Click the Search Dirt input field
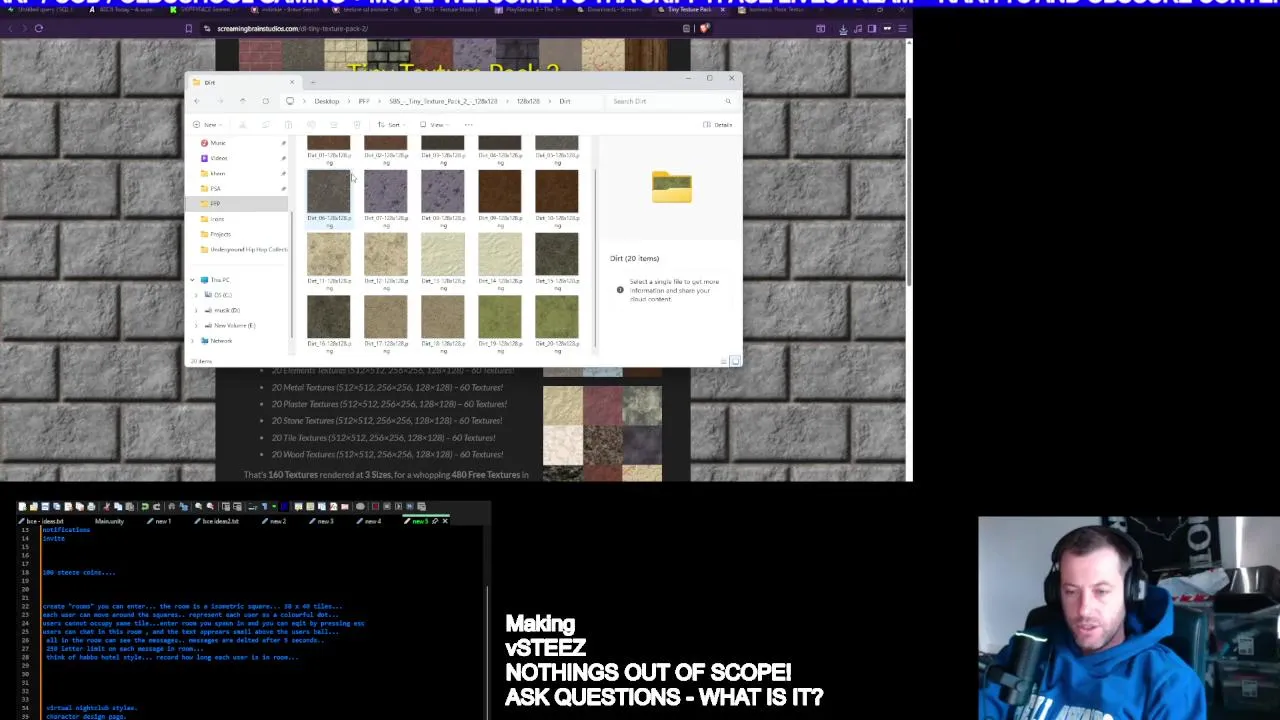Viewport: 1280px width, 720px height. coord(671,101)
